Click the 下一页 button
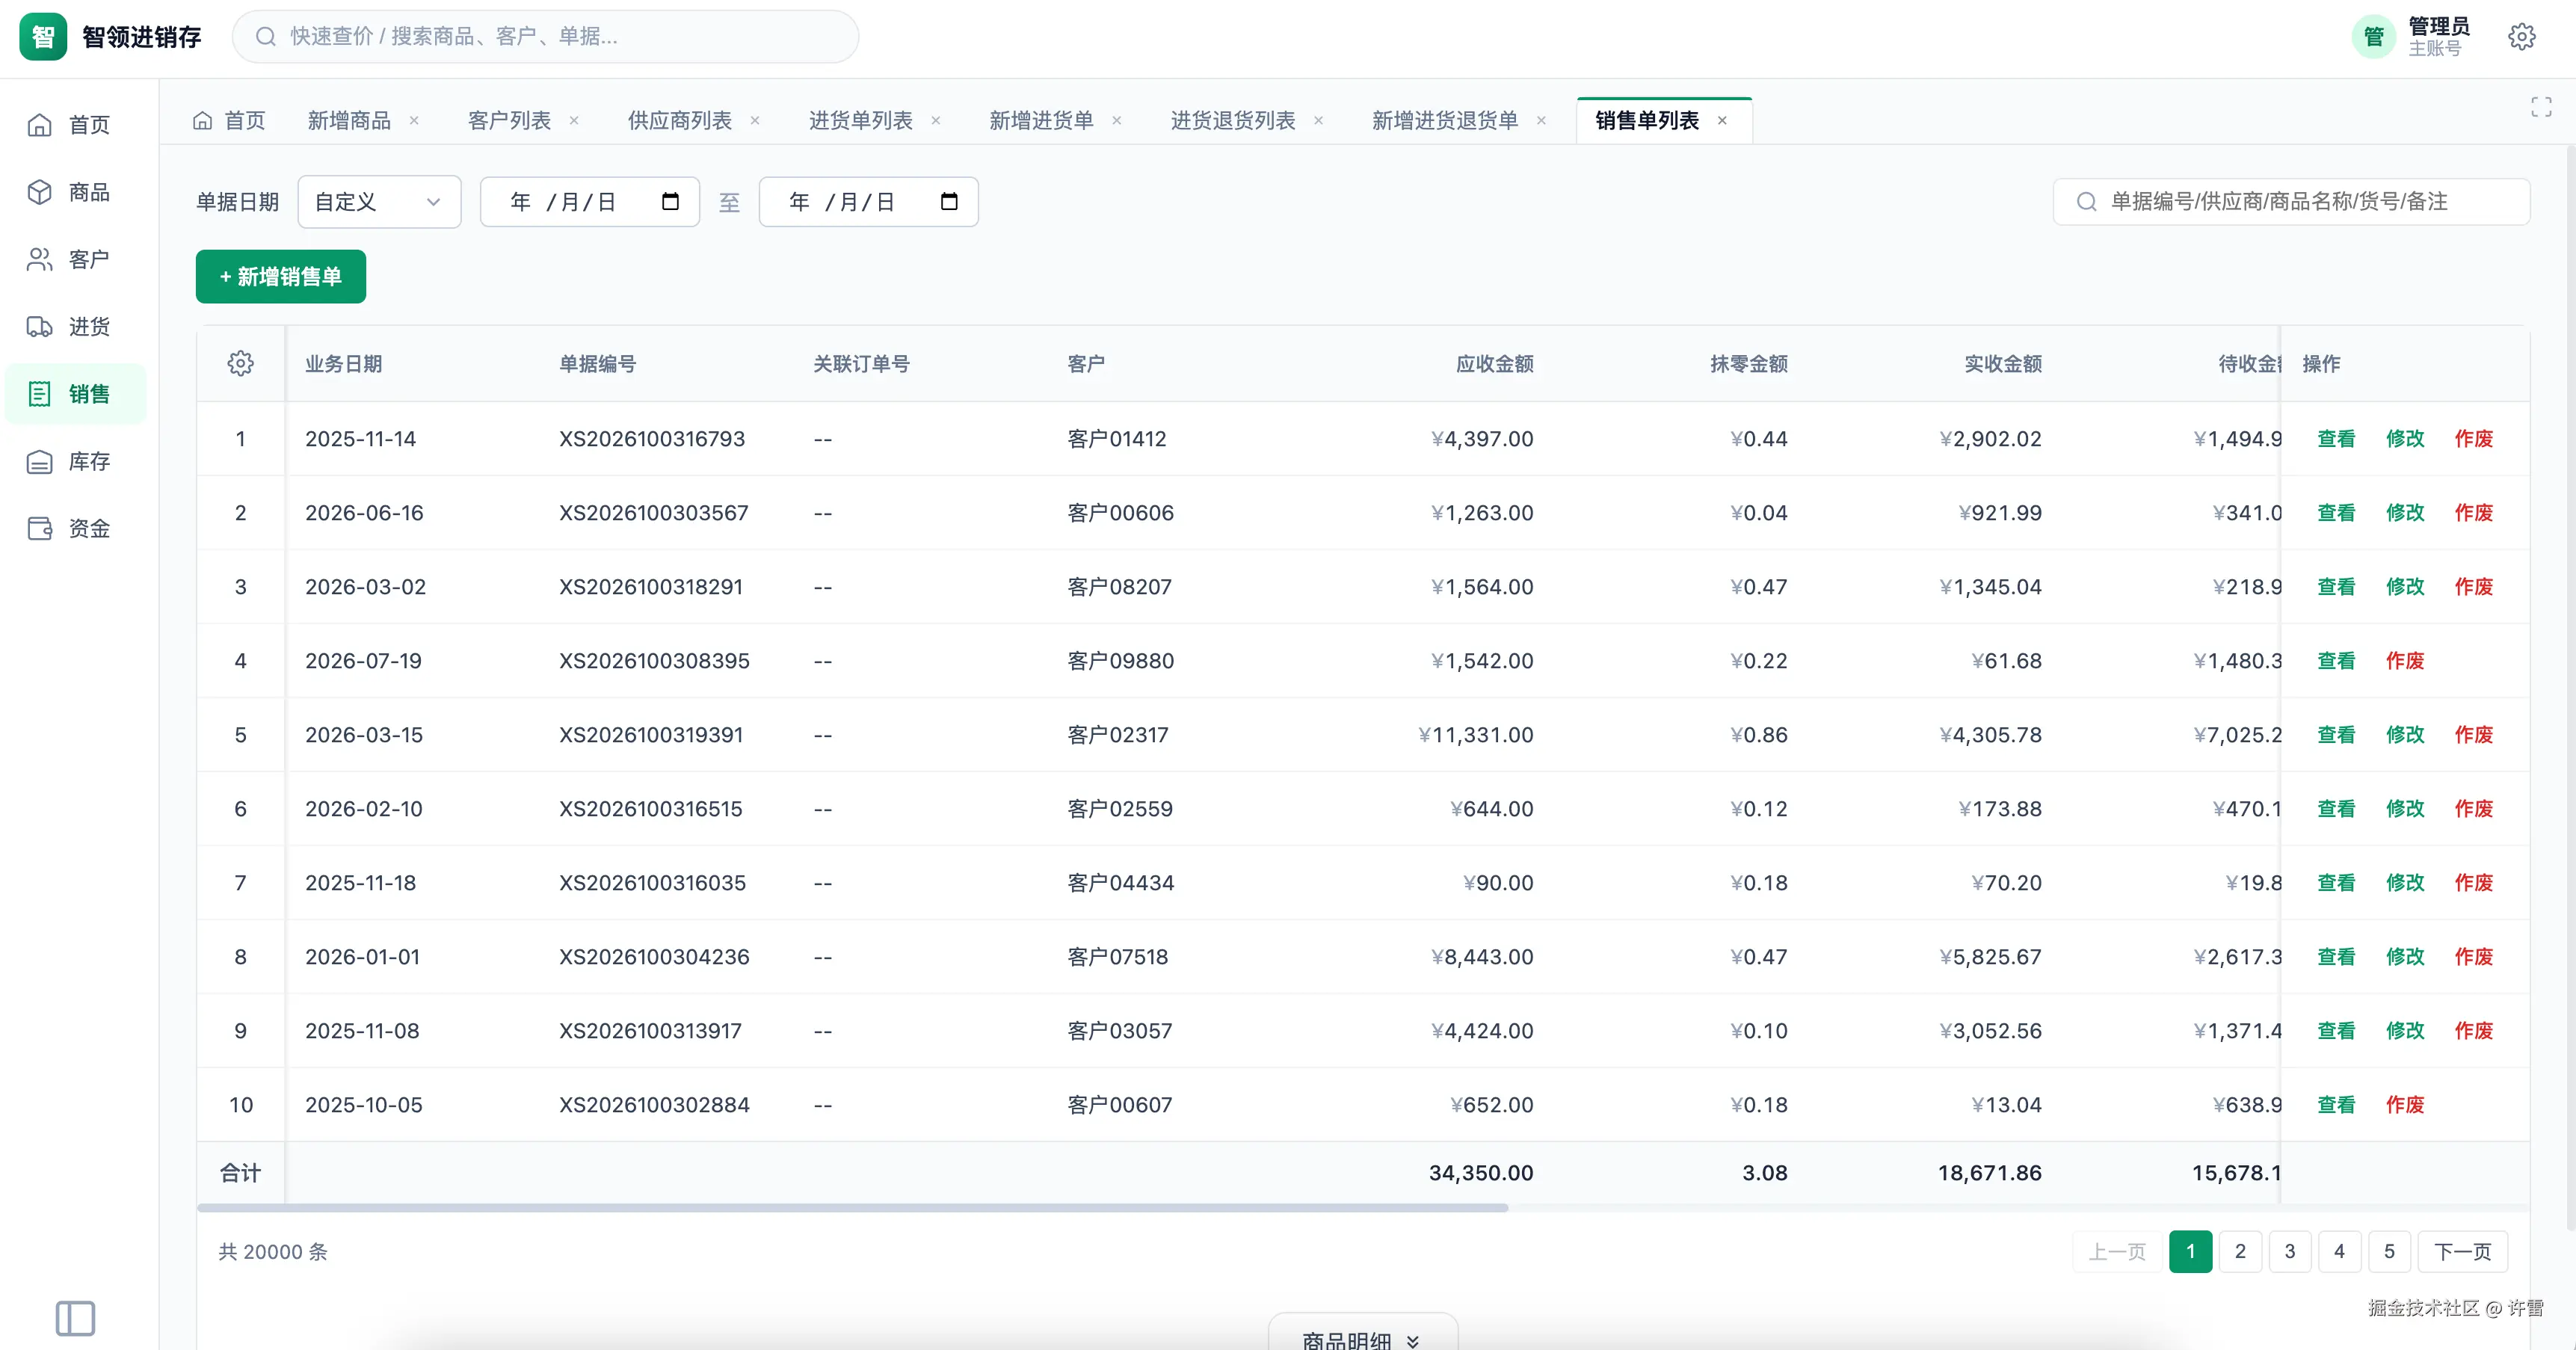The height and width of the screenshot is (1350, 2576). click(x=2462, y=1251)
